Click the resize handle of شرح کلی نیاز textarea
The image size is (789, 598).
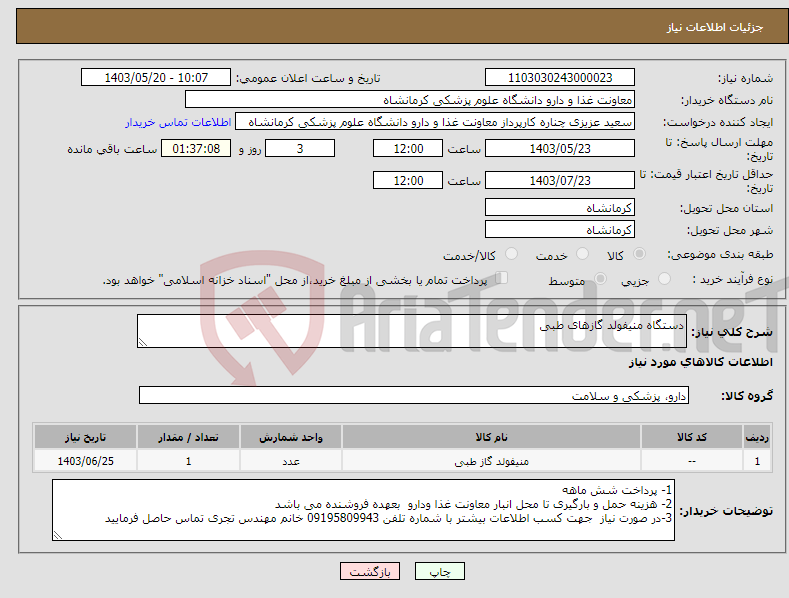tap(143, 342)
